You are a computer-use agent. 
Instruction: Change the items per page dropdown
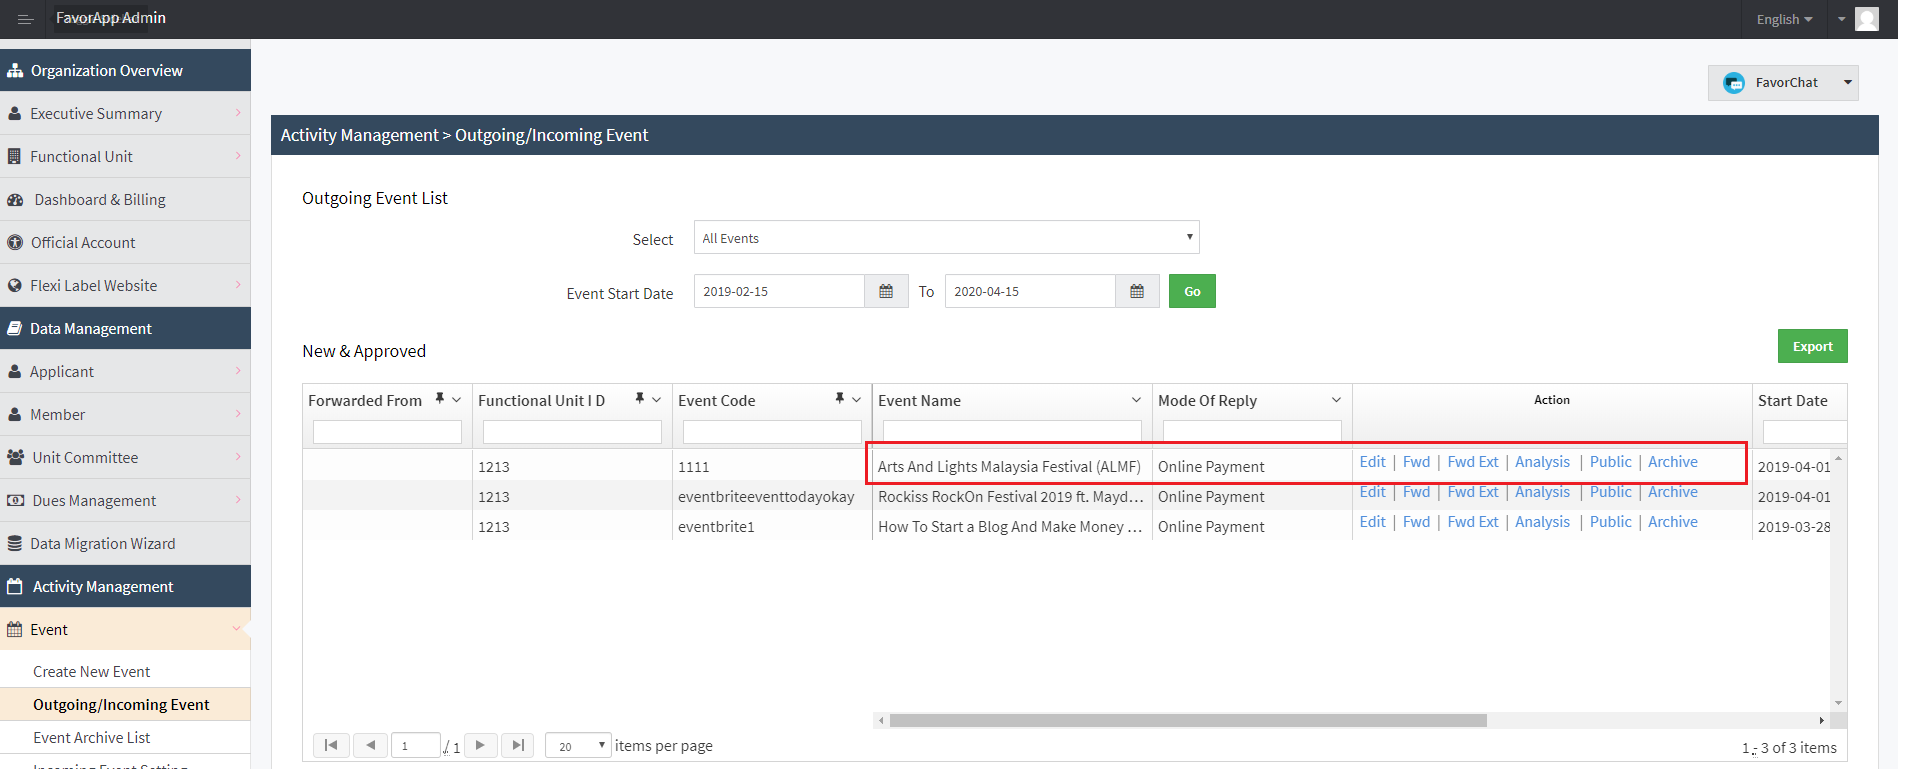(x=578, y=746)
